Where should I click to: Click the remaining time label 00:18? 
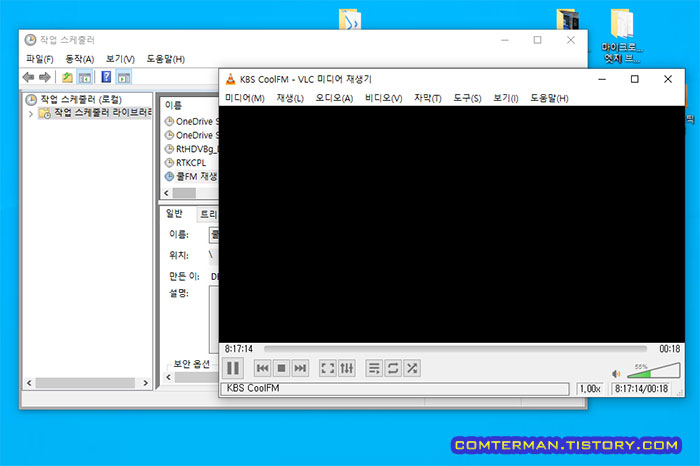pos(670,349)
